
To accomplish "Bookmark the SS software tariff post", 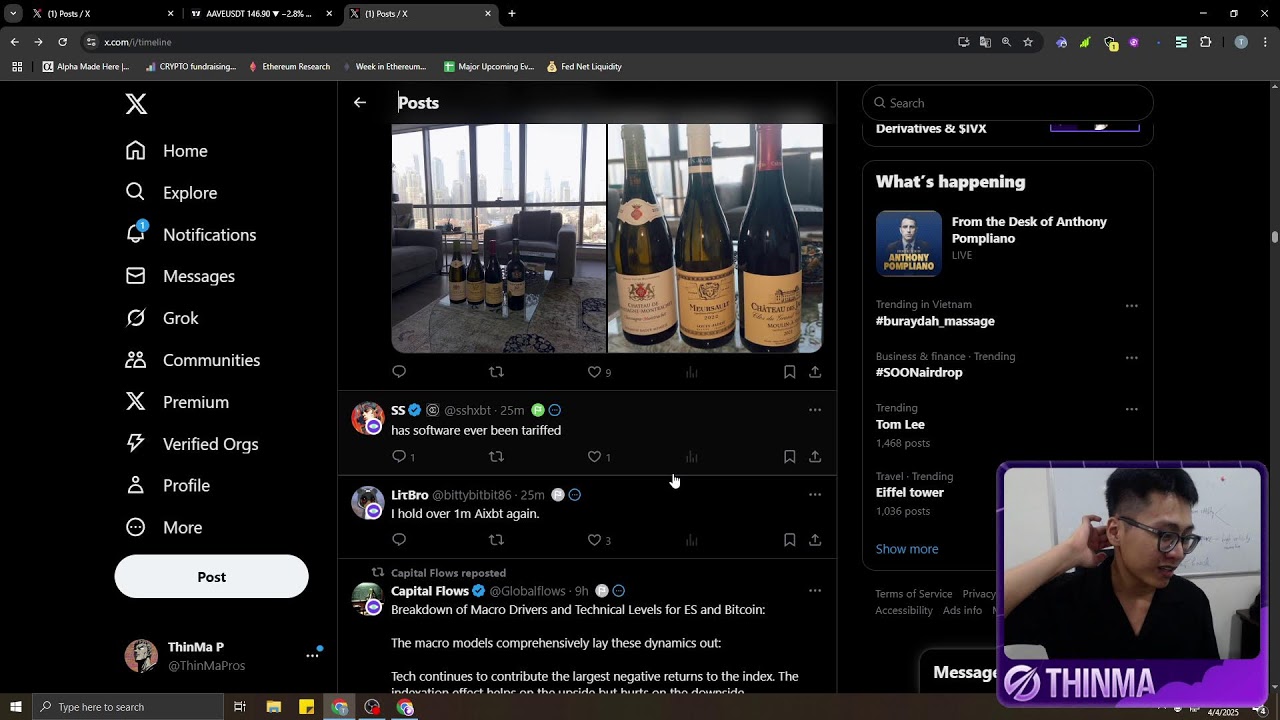I will coord(789,457).
